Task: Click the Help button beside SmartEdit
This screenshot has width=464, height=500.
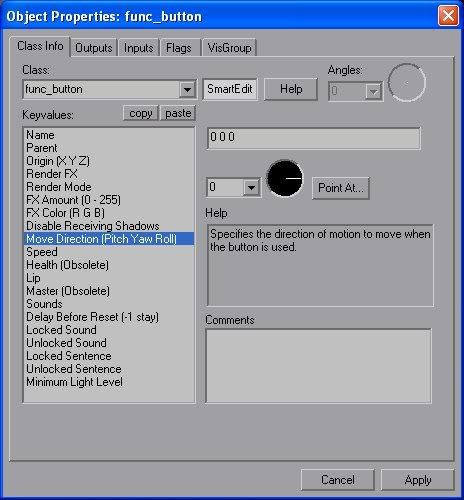Action: point(291,89)
